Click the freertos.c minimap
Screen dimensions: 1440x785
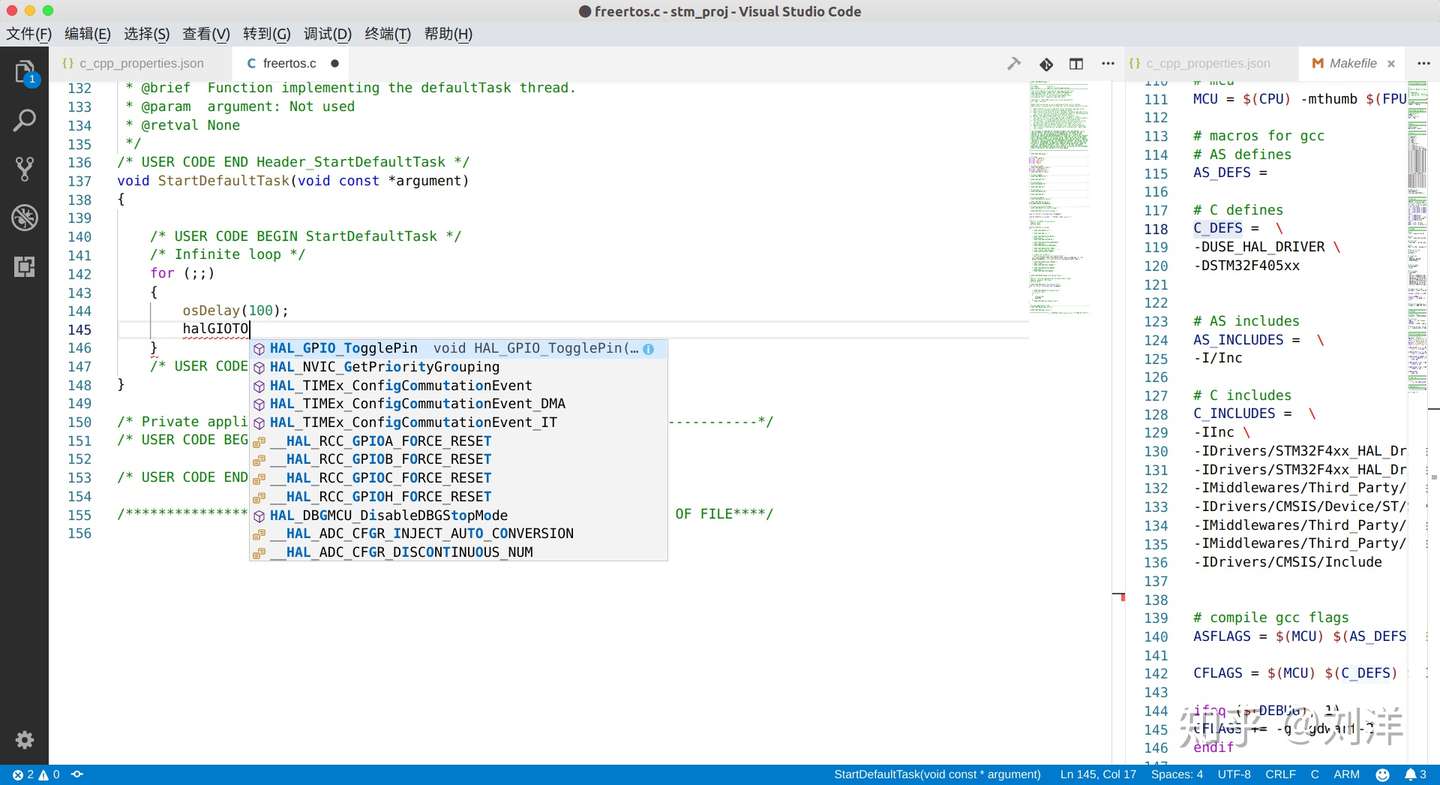tap(1059, 200)
